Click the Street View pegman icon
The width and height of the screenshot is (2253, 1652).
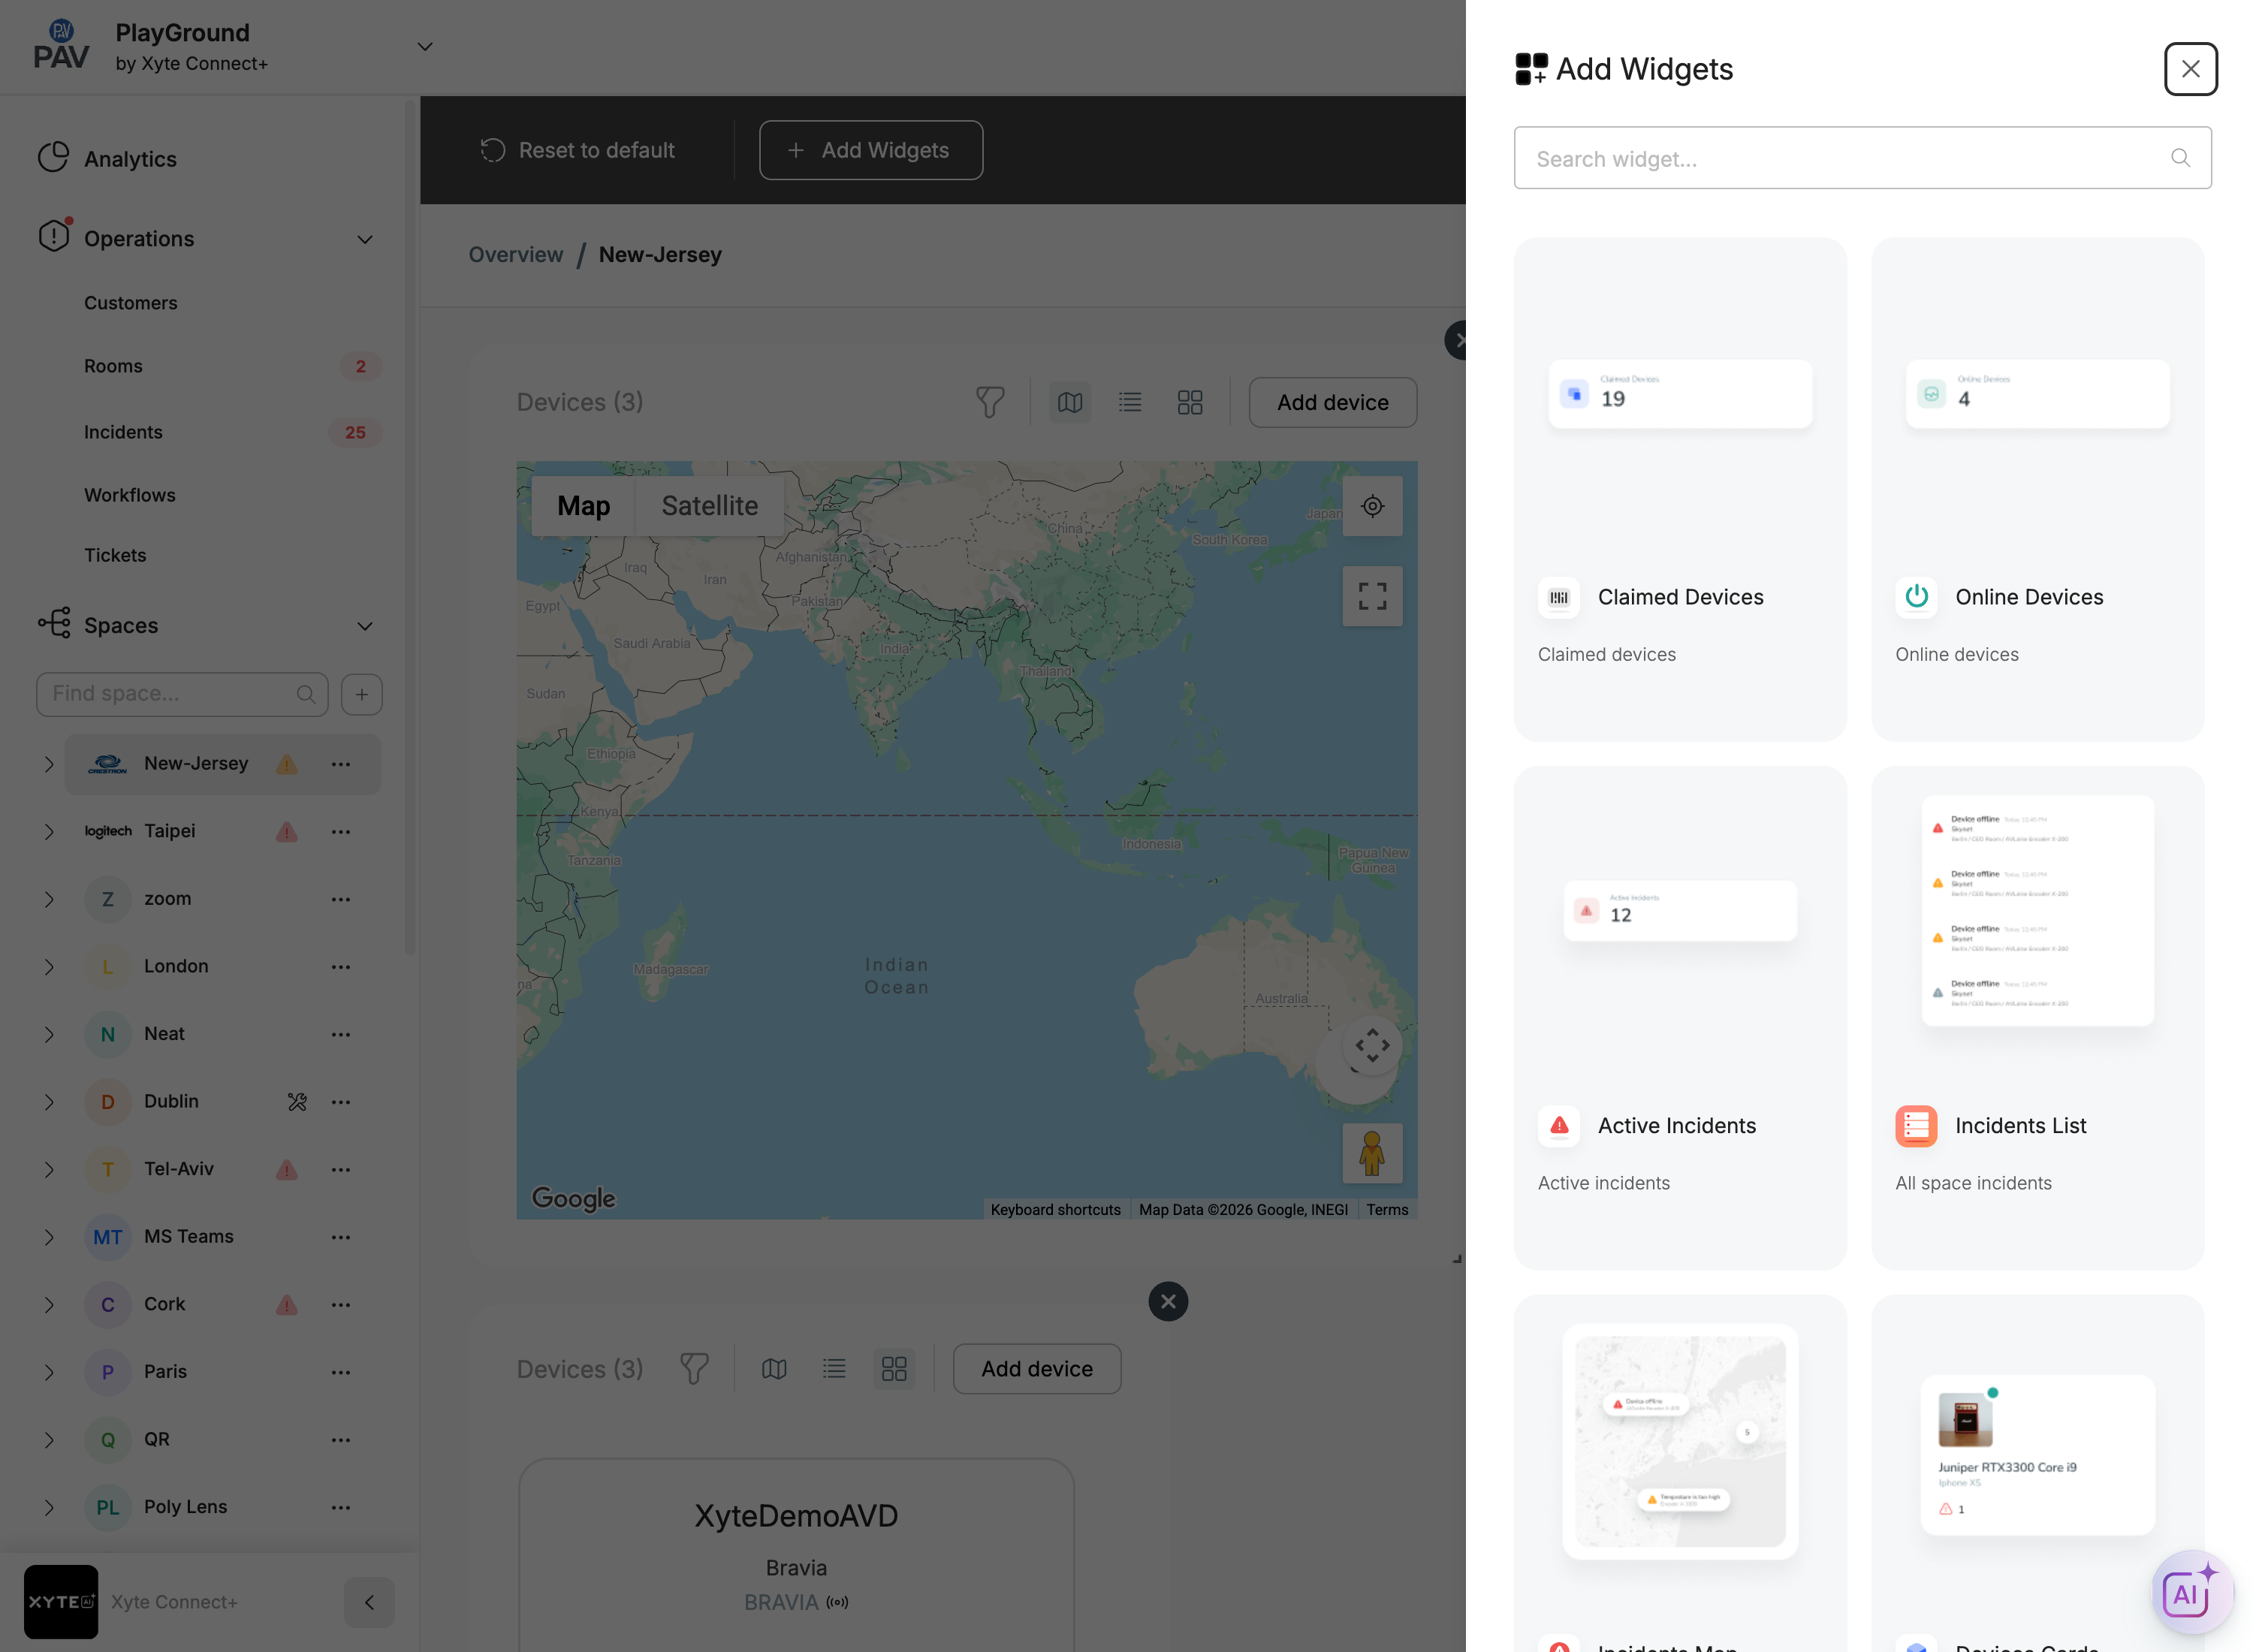1372,1153
